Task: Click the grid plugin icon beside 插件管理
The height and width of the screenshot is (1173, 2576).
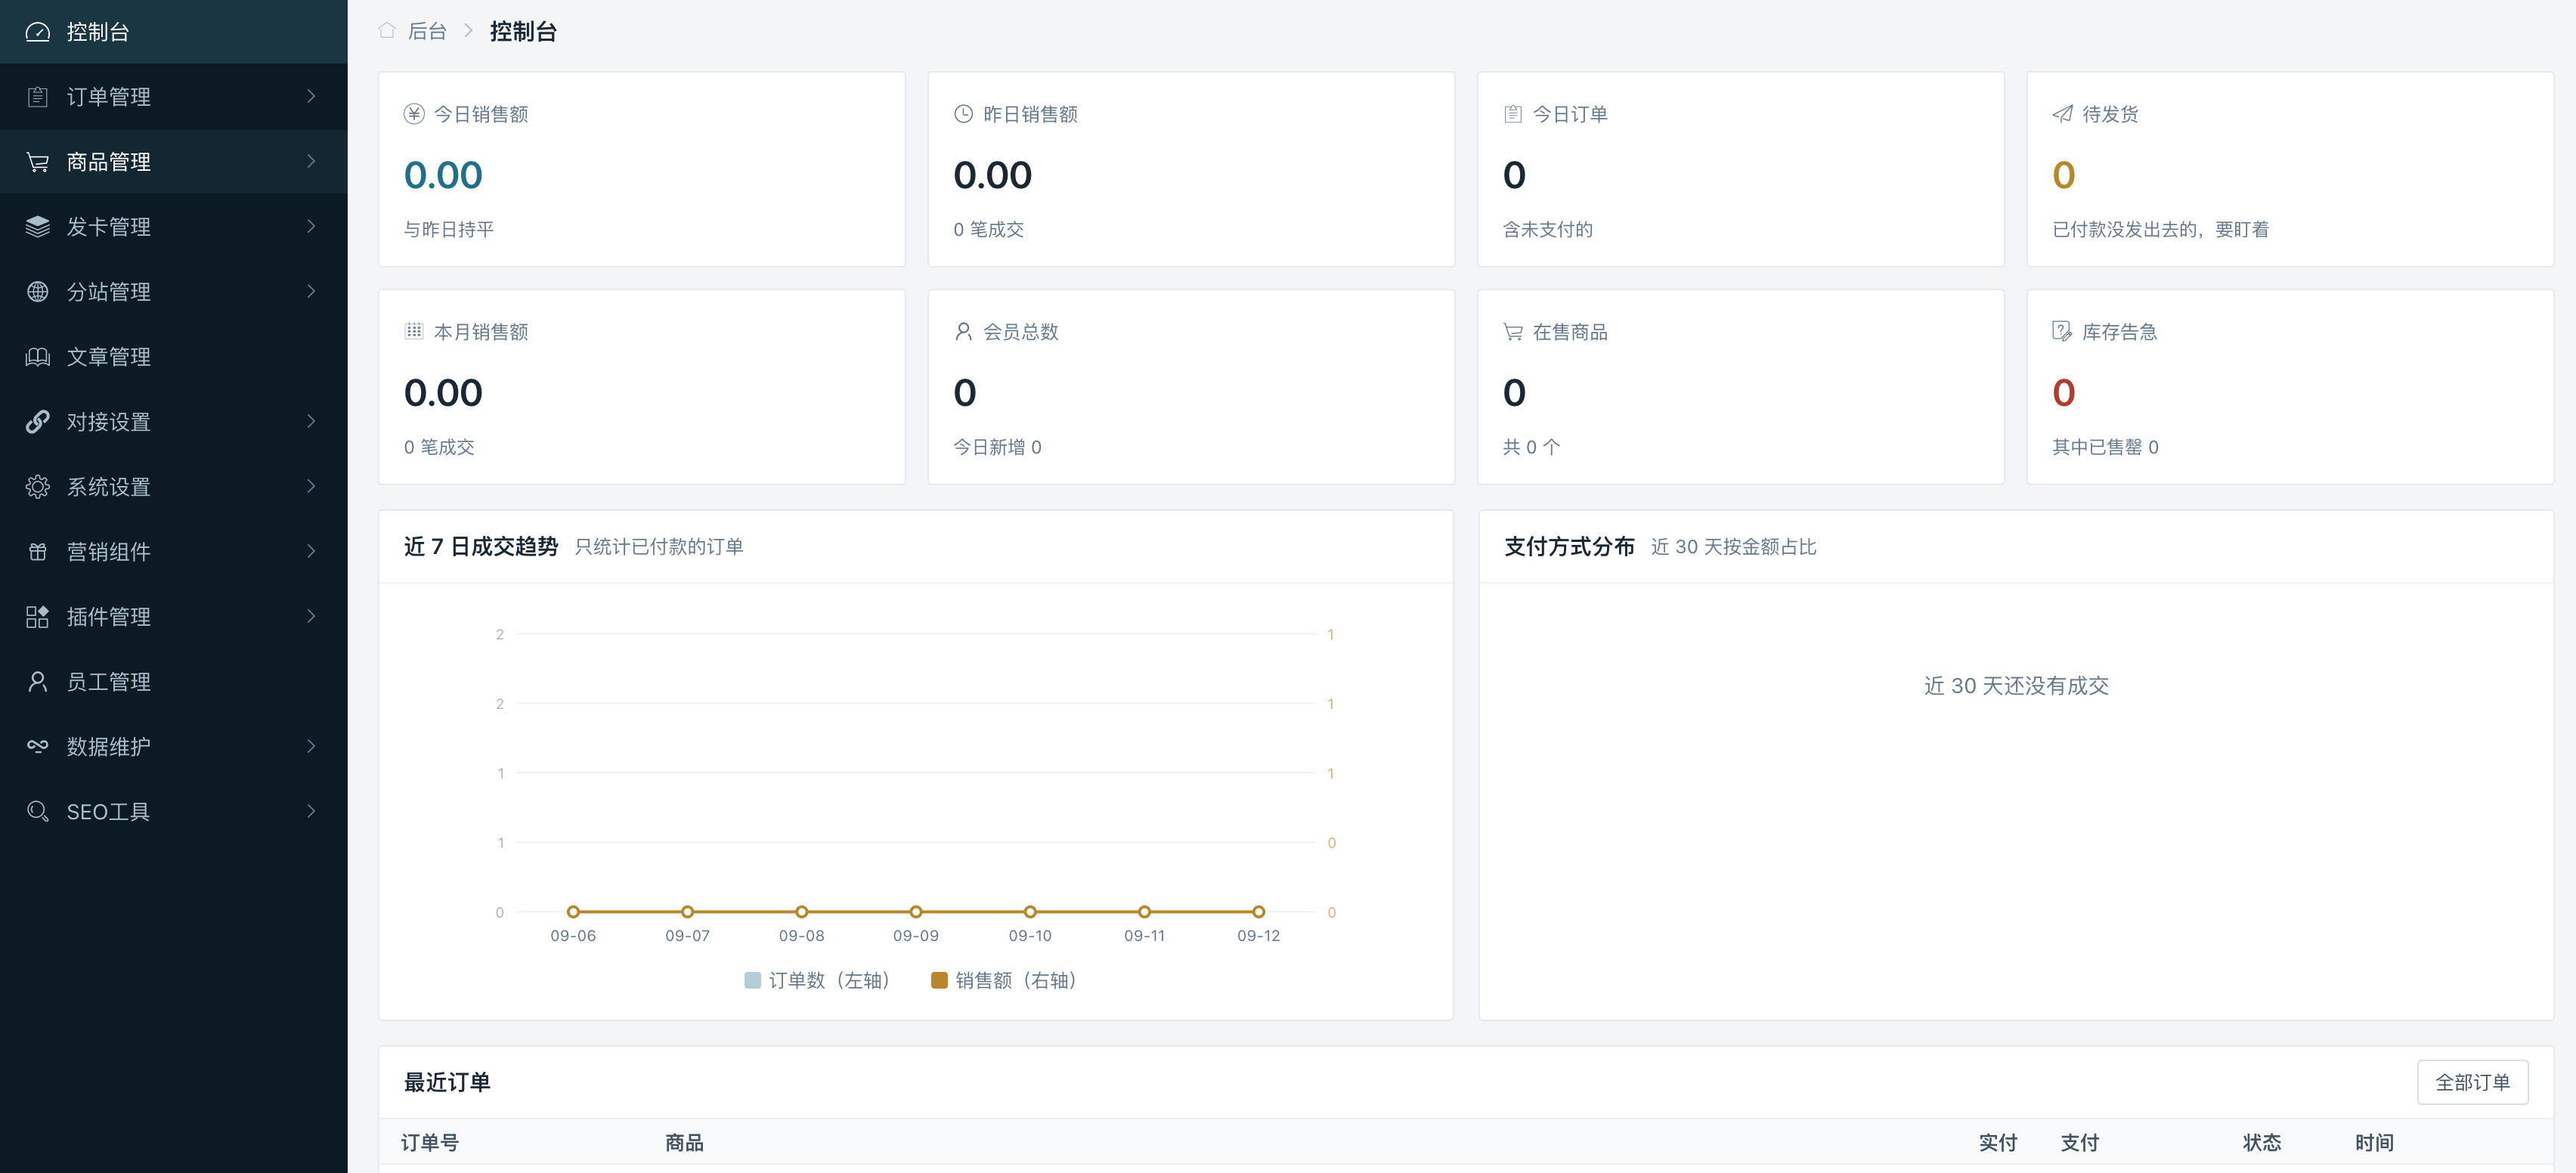Action: click(37, 617)
